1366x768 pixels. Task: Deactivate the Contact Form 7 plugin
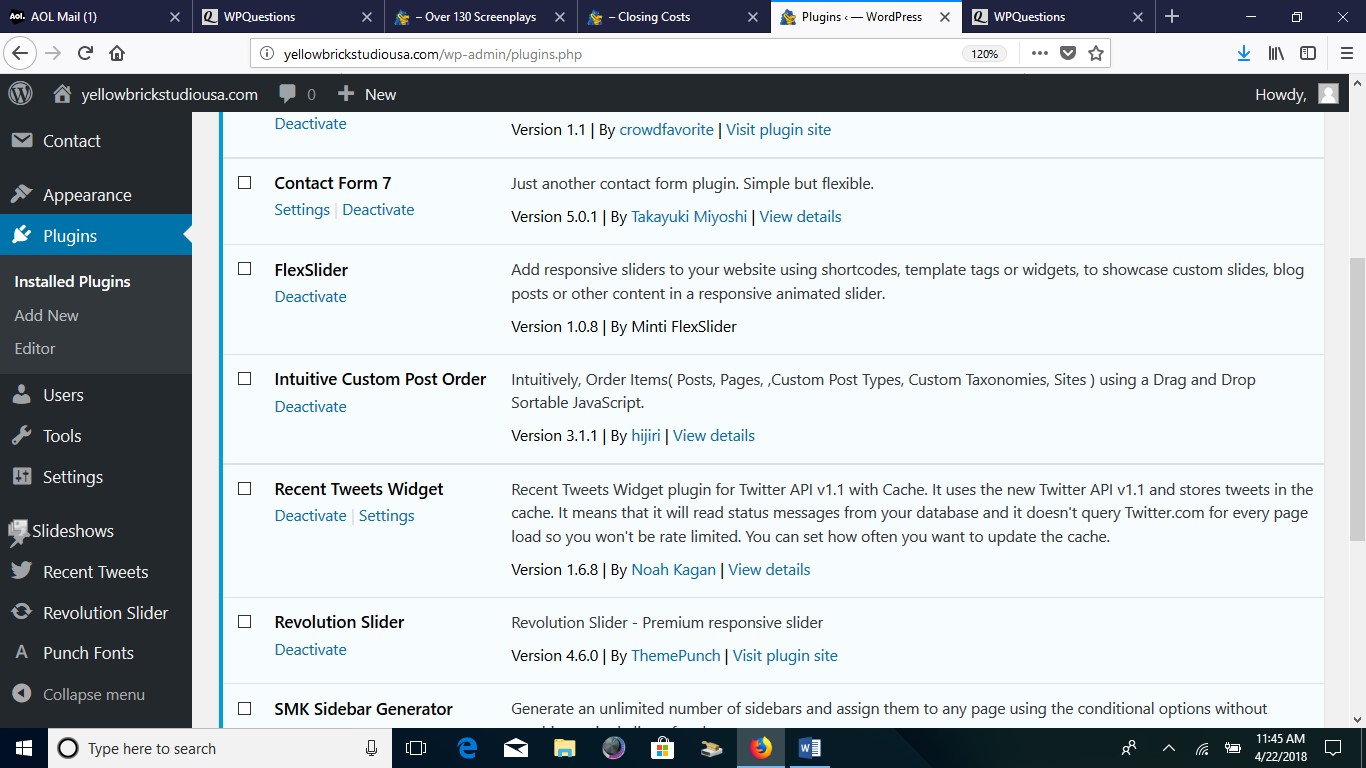(378, 210)
